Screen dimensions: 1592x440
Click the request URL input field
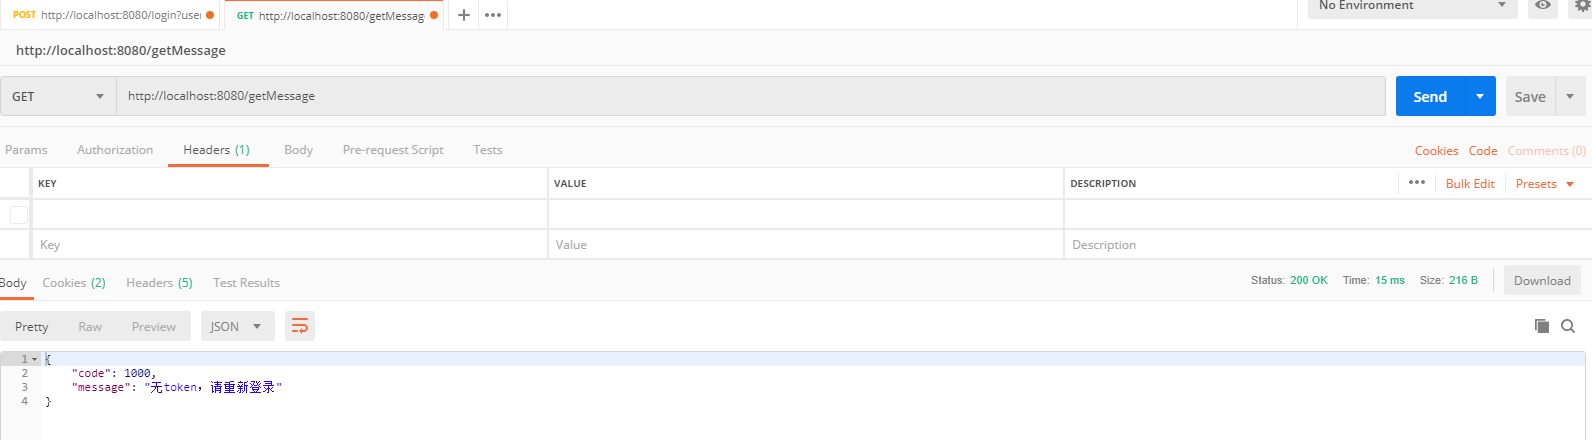coord(751,96)
